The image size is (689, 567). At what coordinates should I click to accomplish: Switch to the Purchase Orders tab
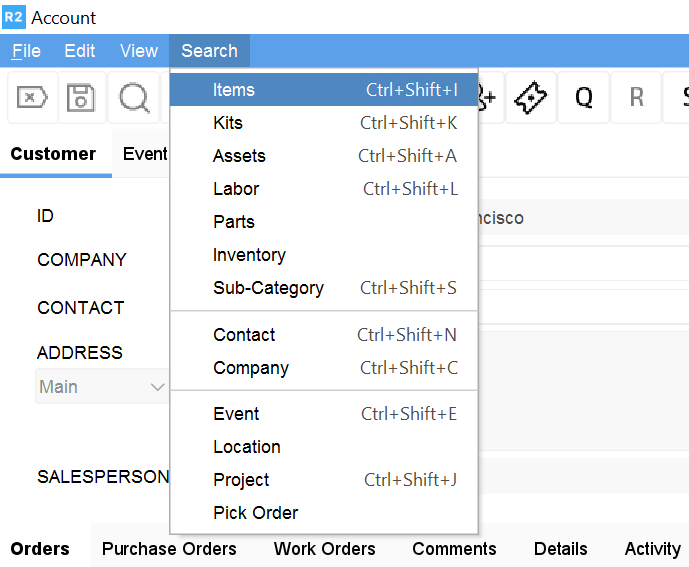(x=169, y=548)
